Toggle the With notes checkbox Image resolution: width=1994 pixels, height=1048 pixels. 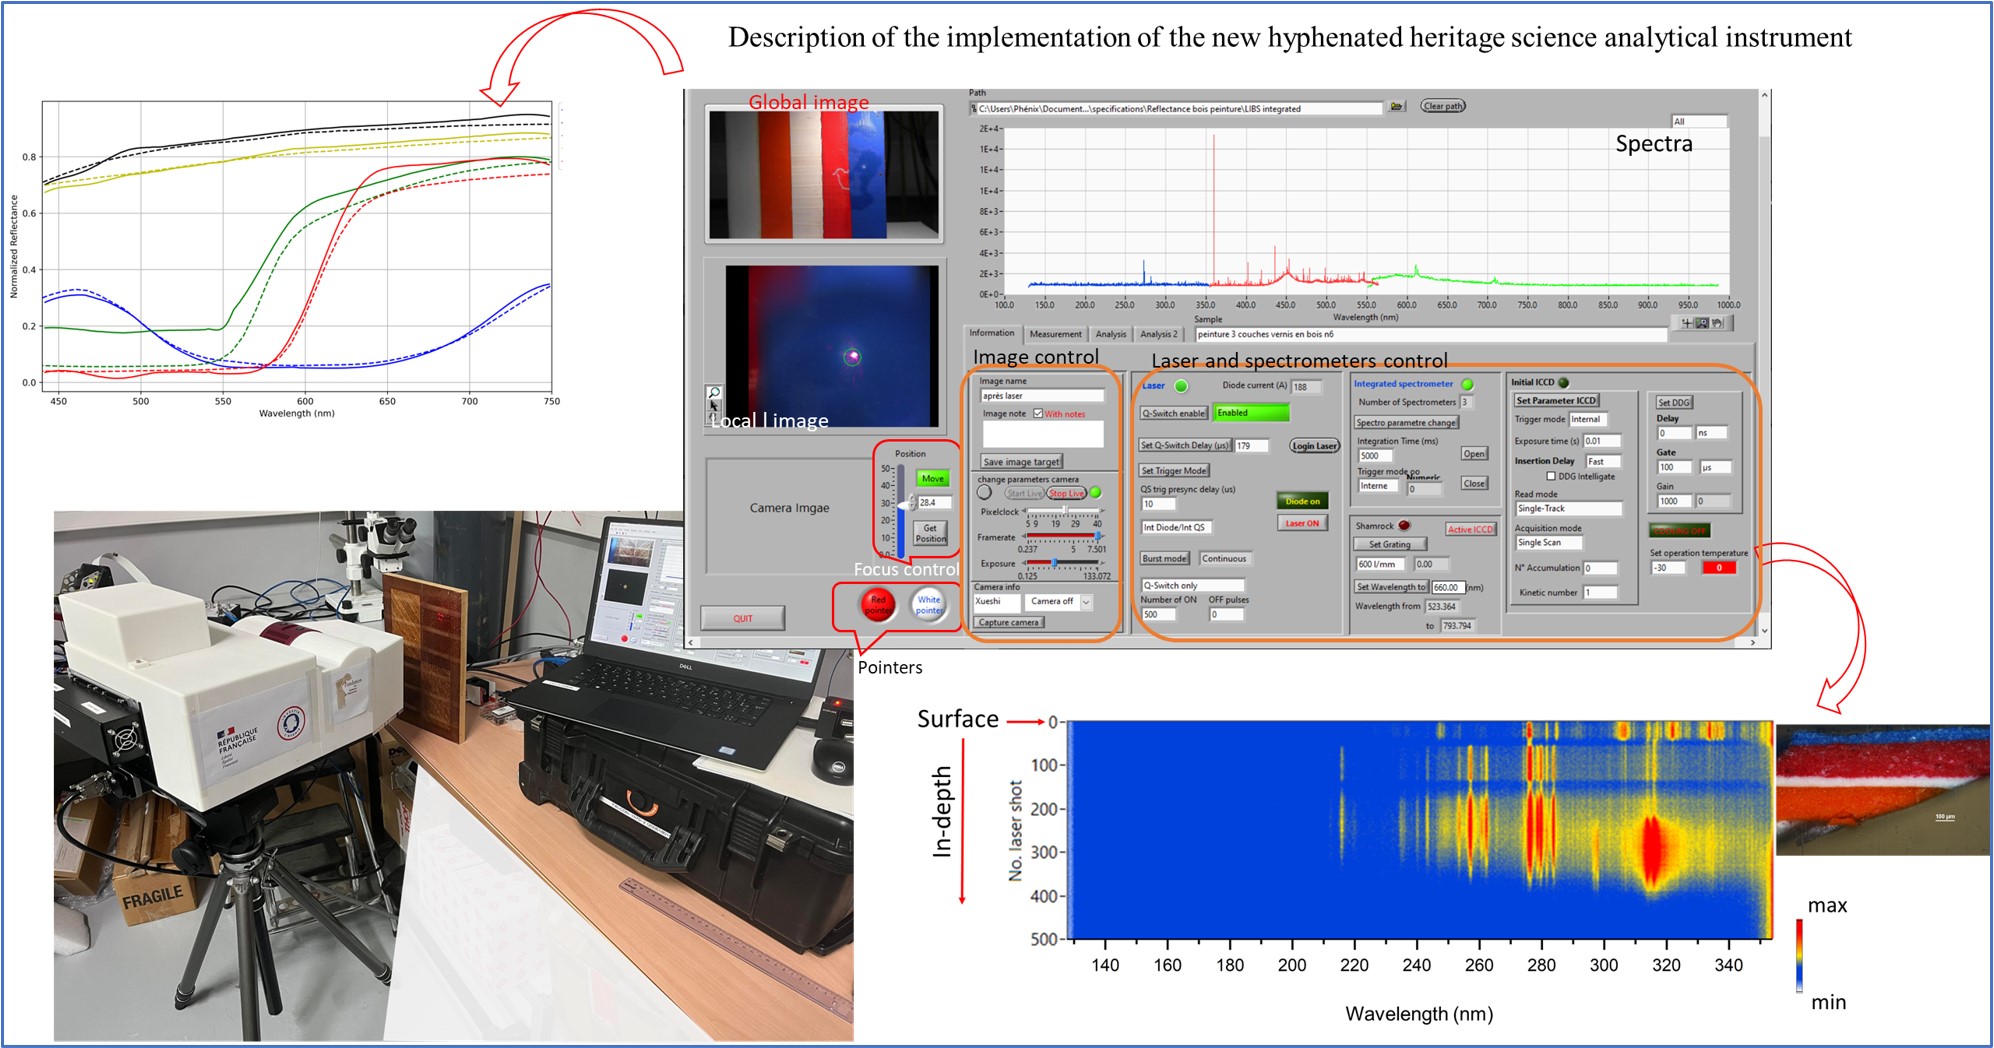click(1038, 413)
